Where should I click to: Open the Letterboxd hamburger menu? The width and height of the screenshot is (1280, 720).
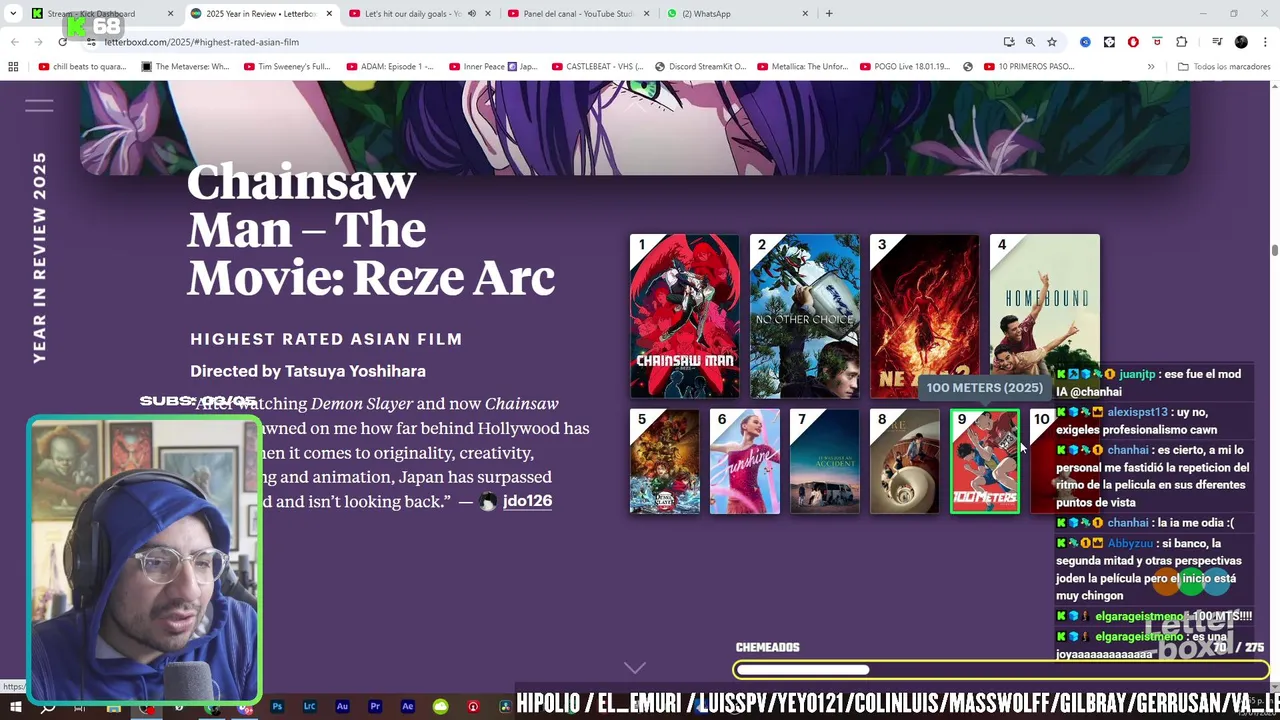pyautogui.click(x=39, y=105)
